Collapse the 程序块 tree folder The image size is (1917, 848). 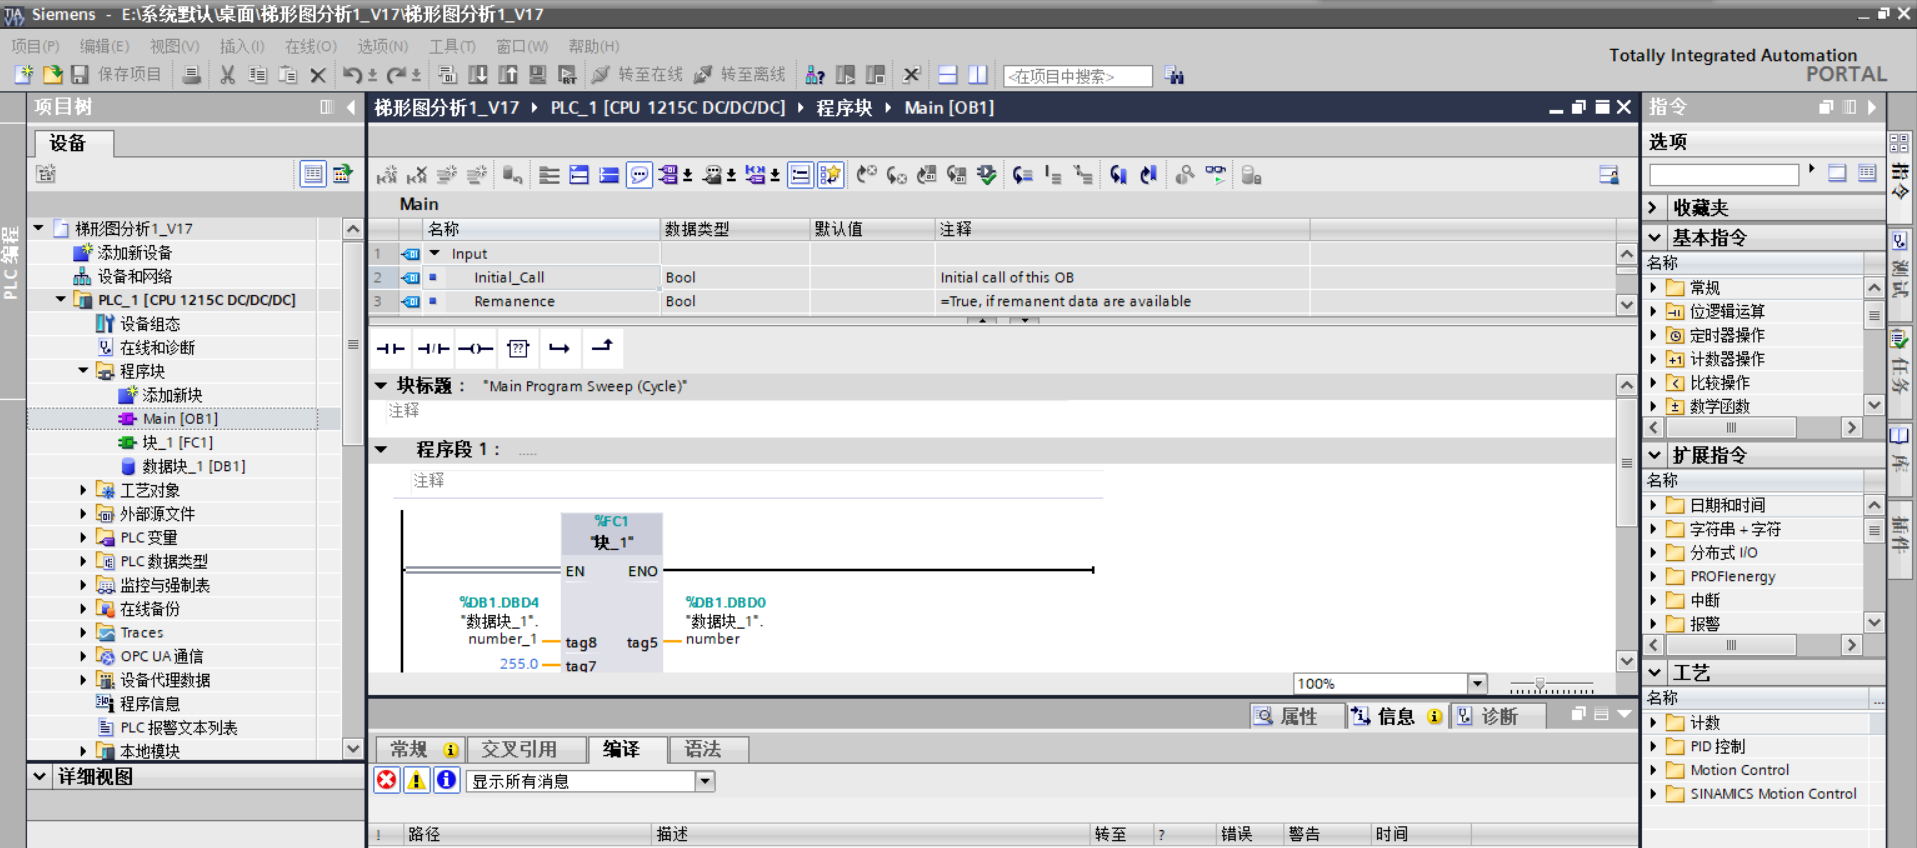pyautogui.click(x=83, y=370)
